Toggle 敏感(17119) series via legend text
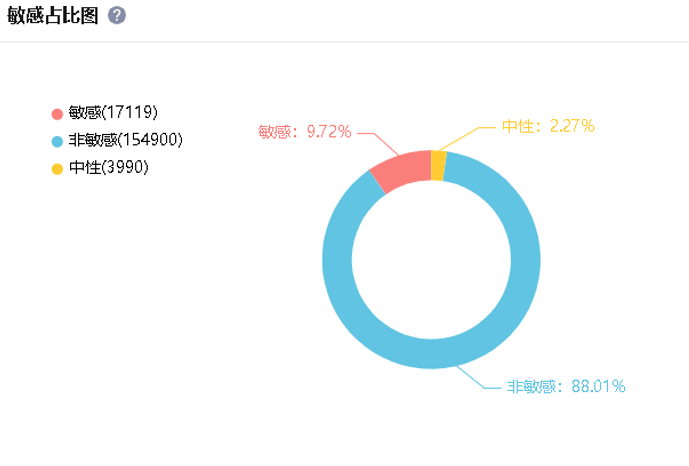The height and width of the screenshot is (466, 689). [113, 113]
